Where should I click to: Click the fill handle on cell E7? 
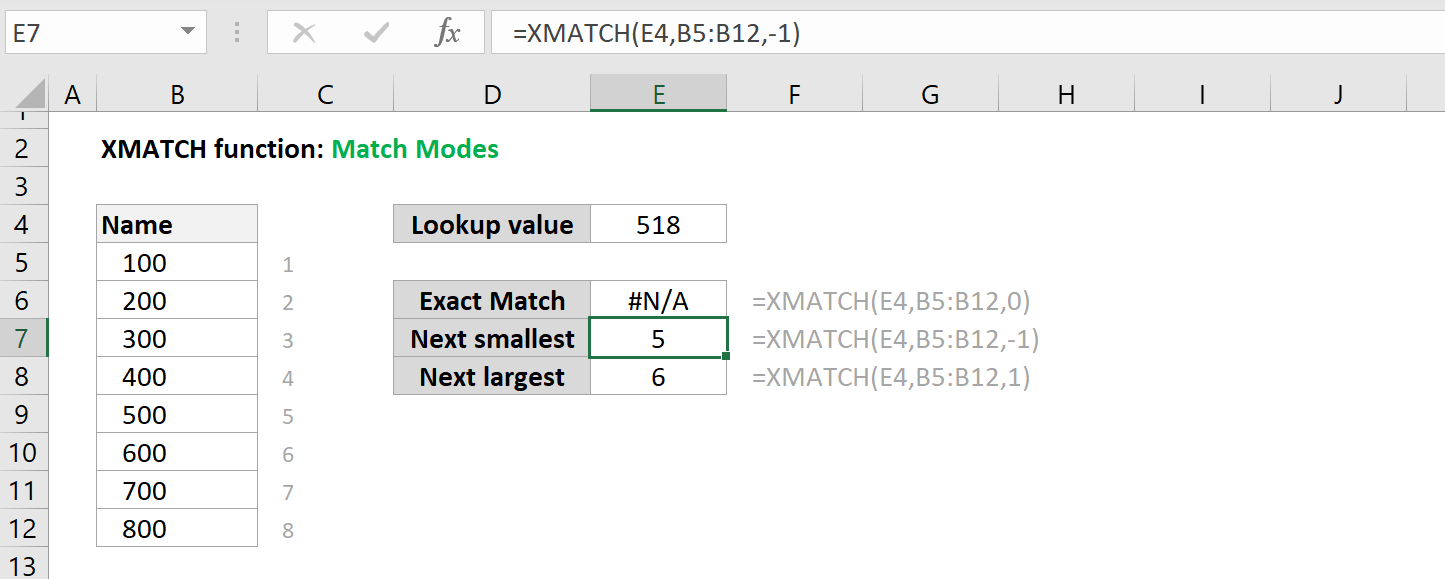[x=724, y=357]
